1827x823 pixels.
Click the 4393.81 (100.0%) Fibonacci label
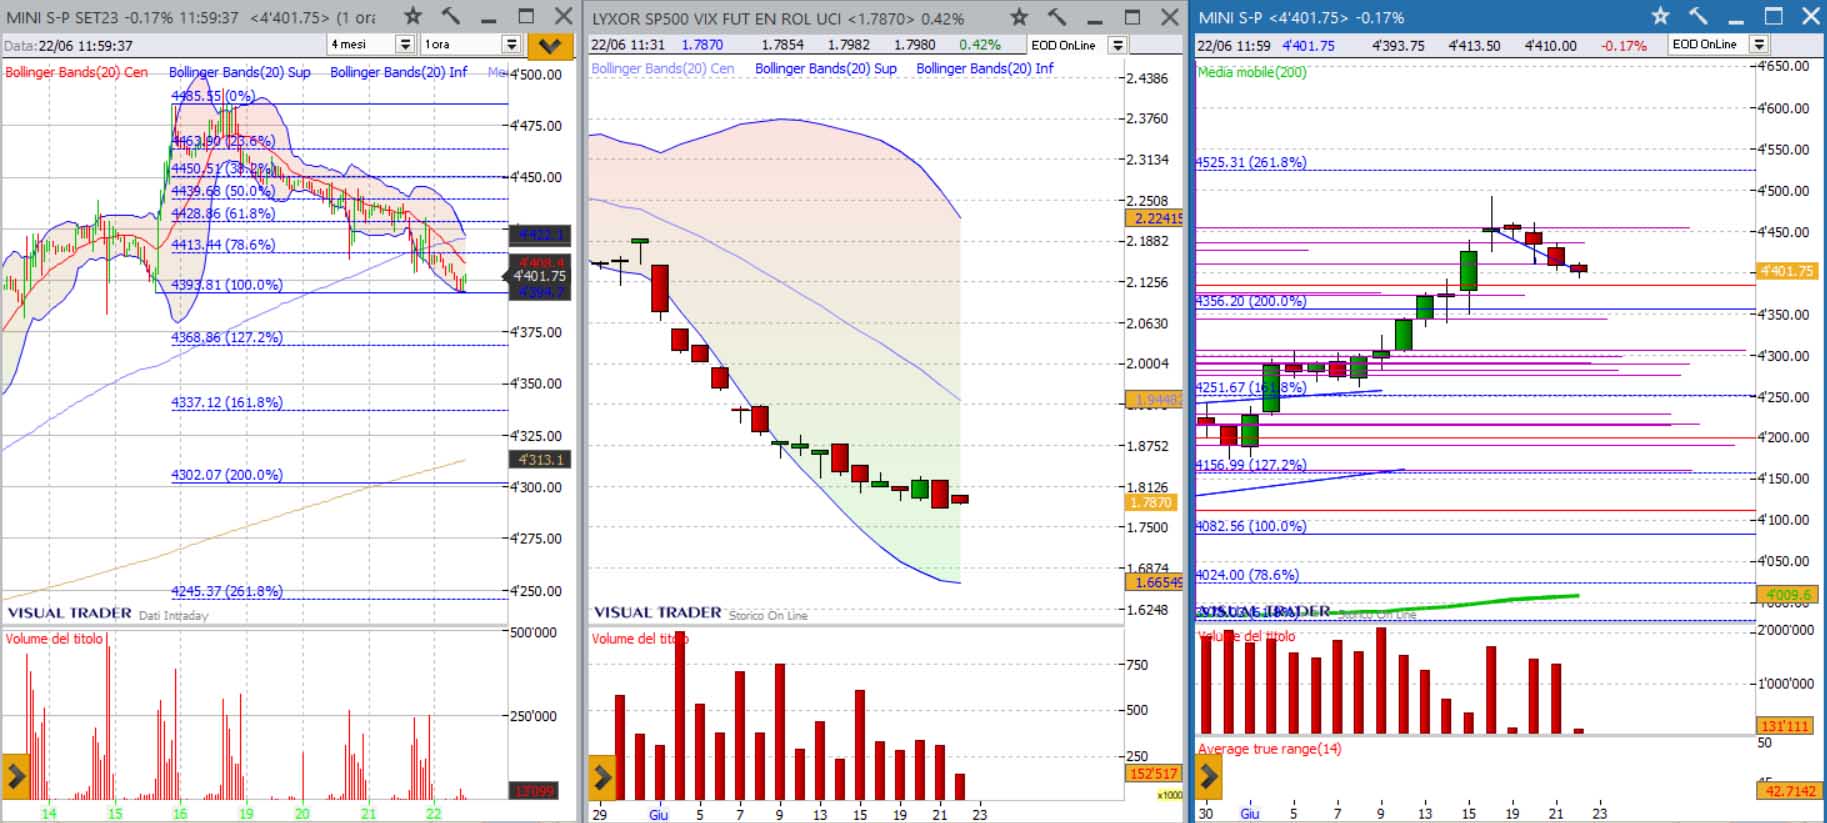click(x=227, y=285)
